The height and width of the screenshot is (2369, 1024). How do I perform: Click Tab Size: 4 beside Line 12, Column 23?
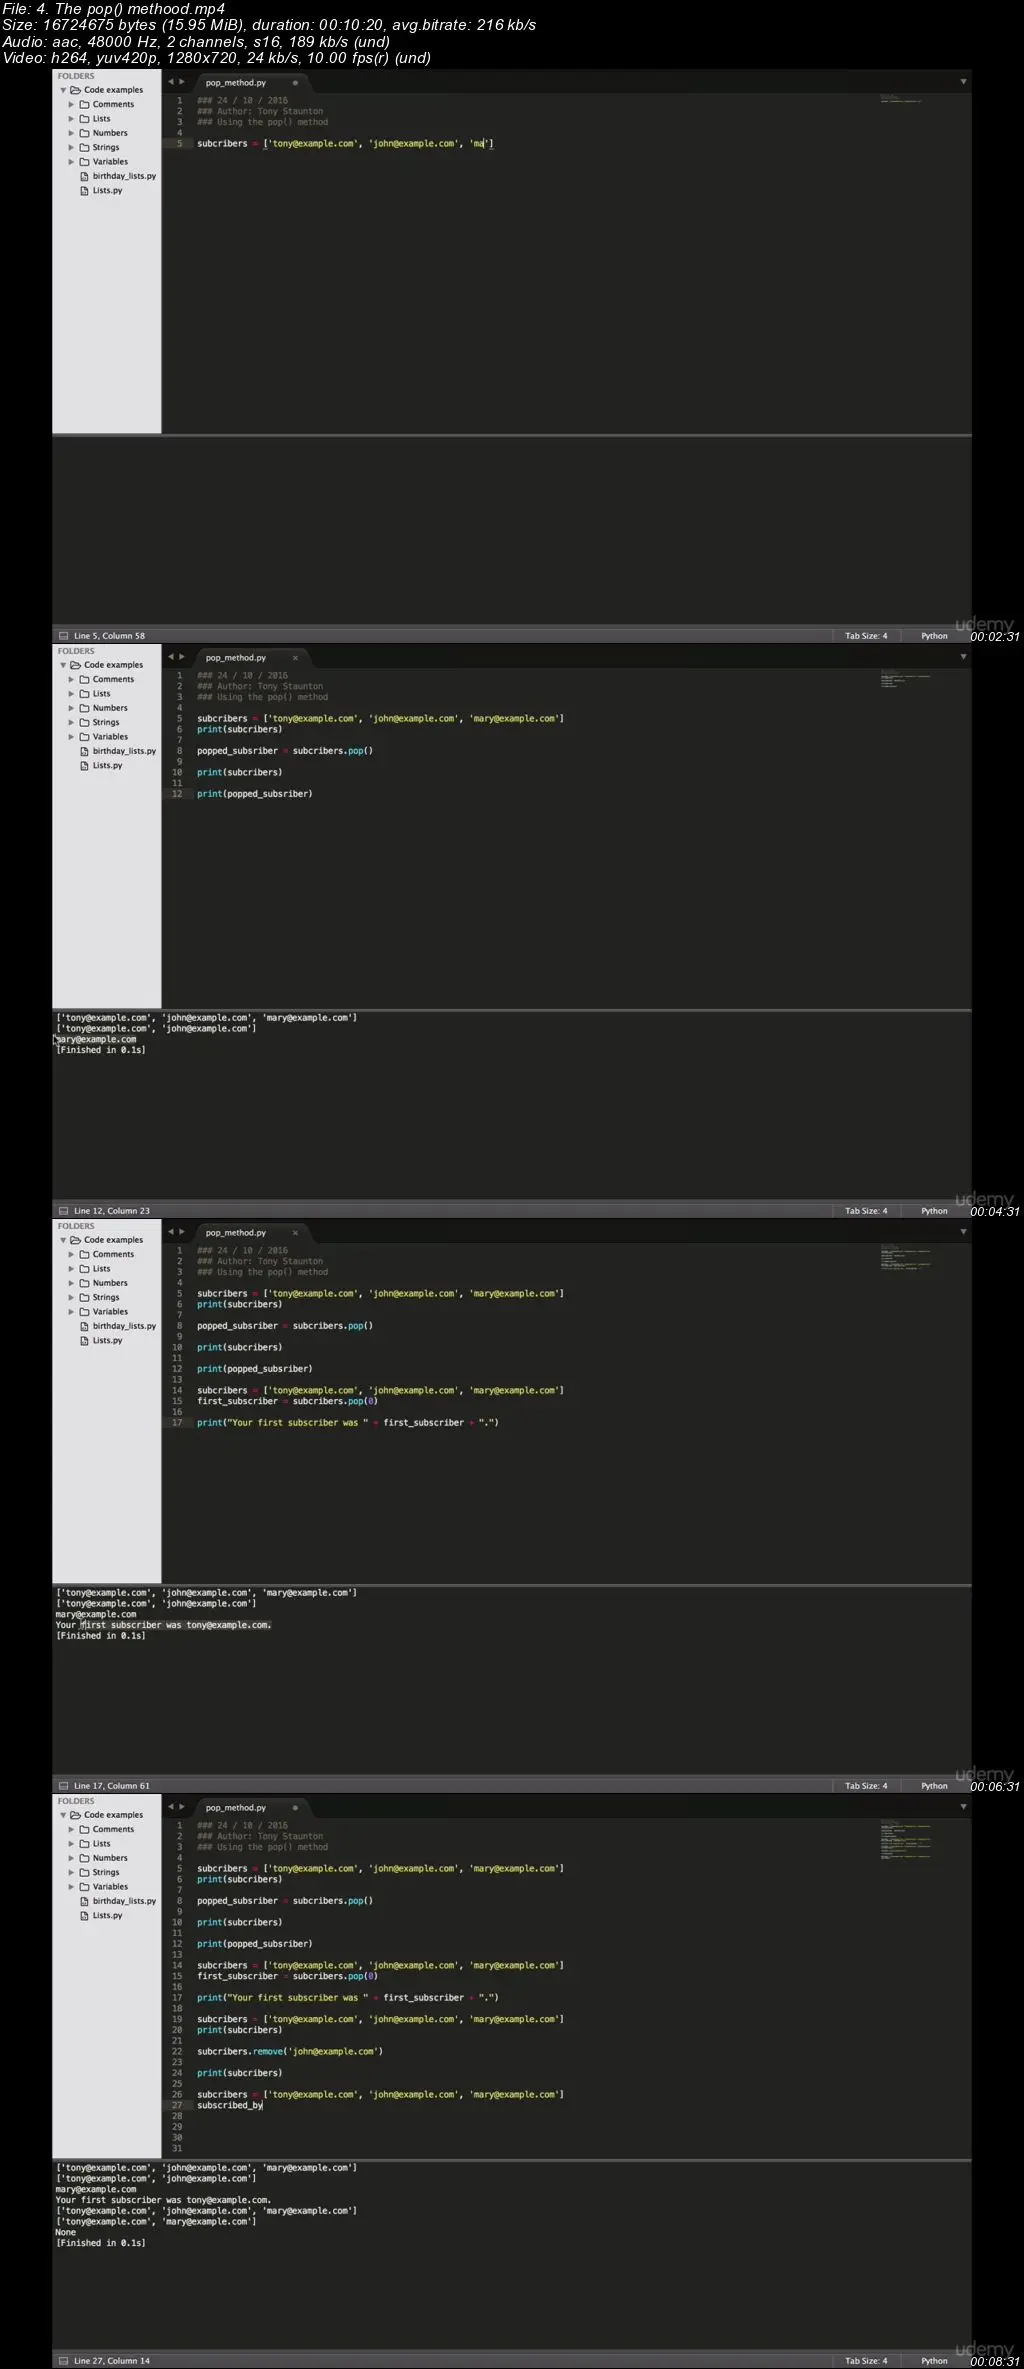pyautogui.click(x=866, y=1211)
